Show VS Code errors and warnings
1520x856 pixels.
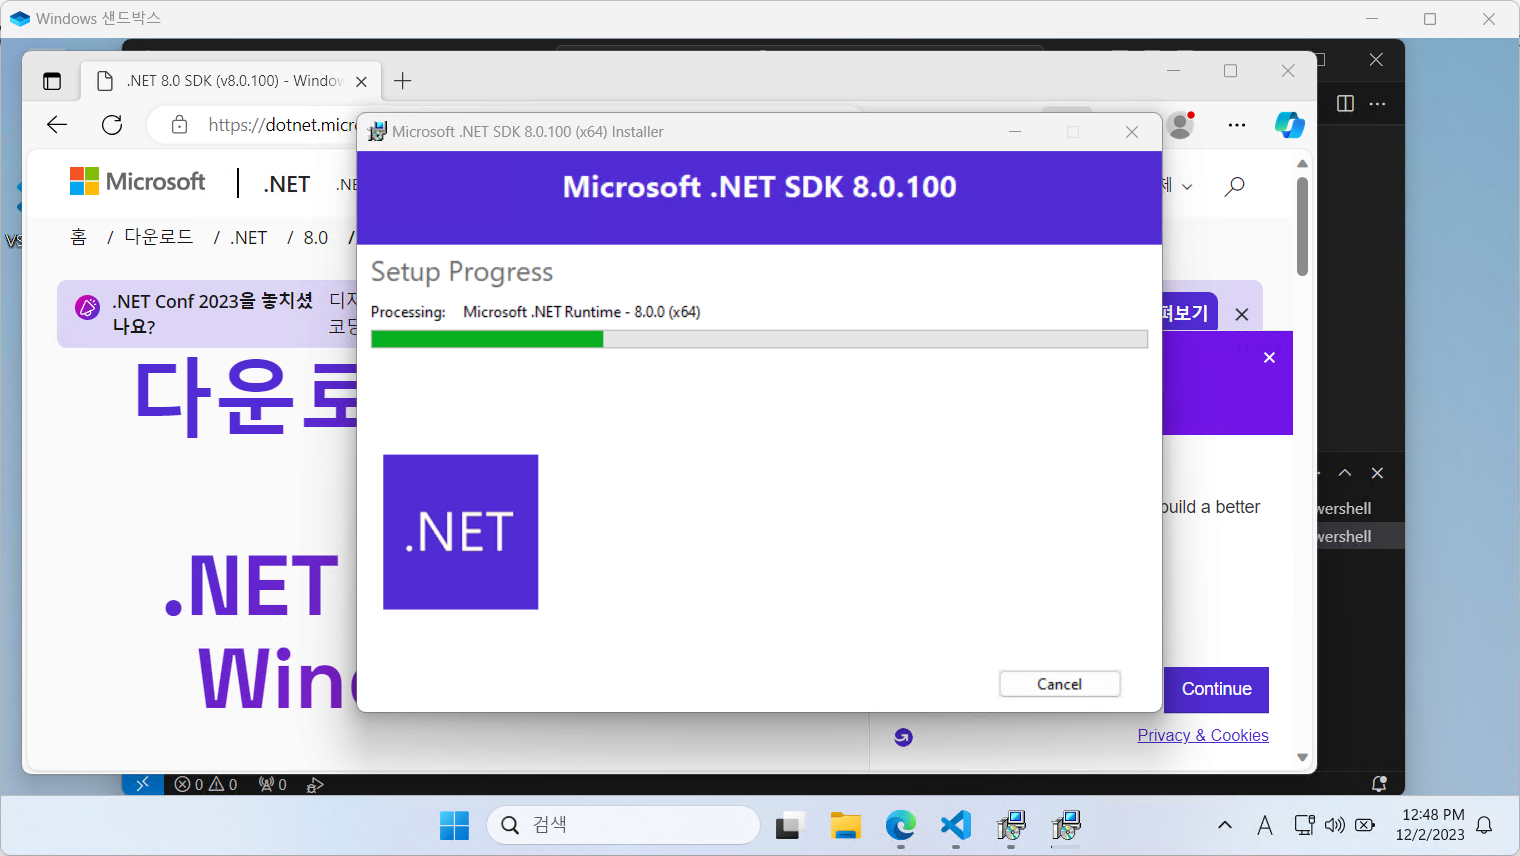coord(206,785)
